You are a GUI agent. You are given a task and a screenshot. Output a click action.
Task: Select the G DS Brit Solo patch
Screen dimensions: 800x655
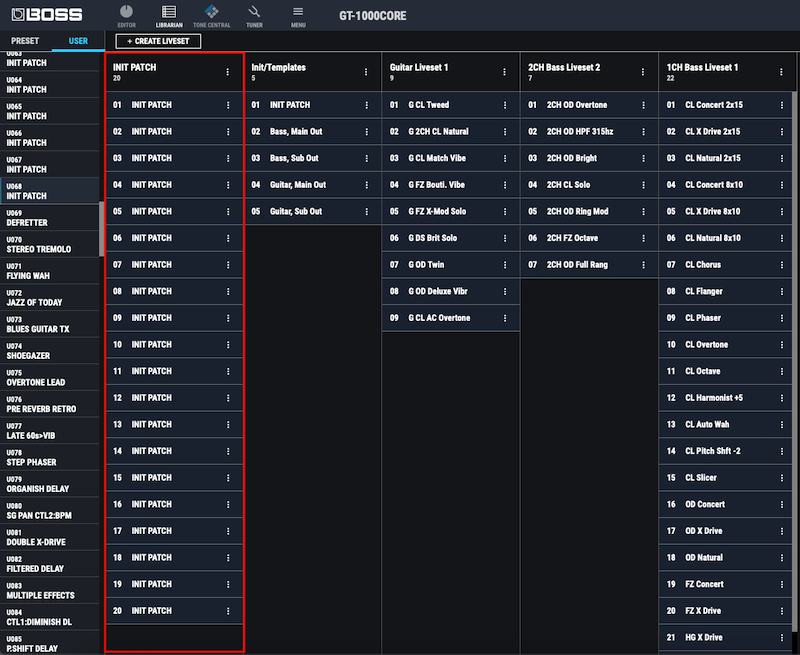(x=451, y=238)
